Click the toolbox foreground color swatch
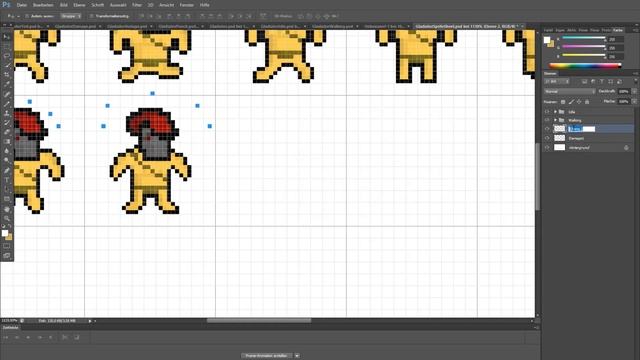 click(4, 233)
